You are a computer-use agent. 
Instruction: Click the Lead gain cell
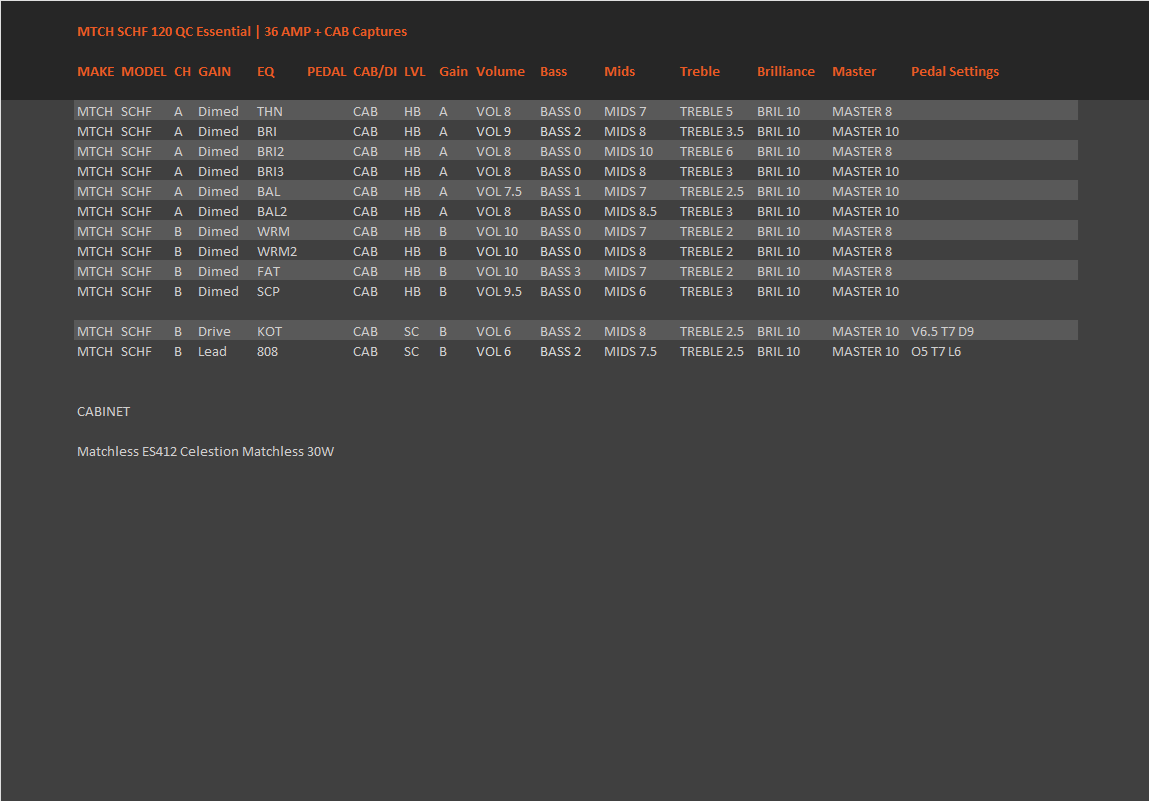[212, 352]
